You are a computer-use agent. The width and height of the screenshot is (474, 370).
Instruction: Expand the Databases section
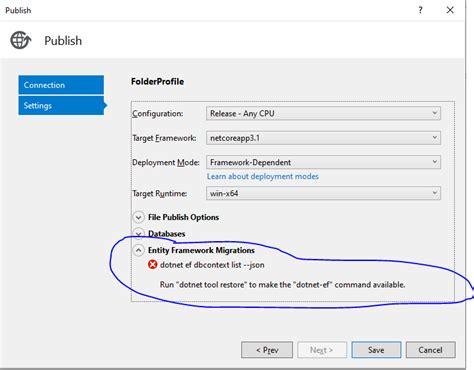pyautogui.click(x=138, y=234)
